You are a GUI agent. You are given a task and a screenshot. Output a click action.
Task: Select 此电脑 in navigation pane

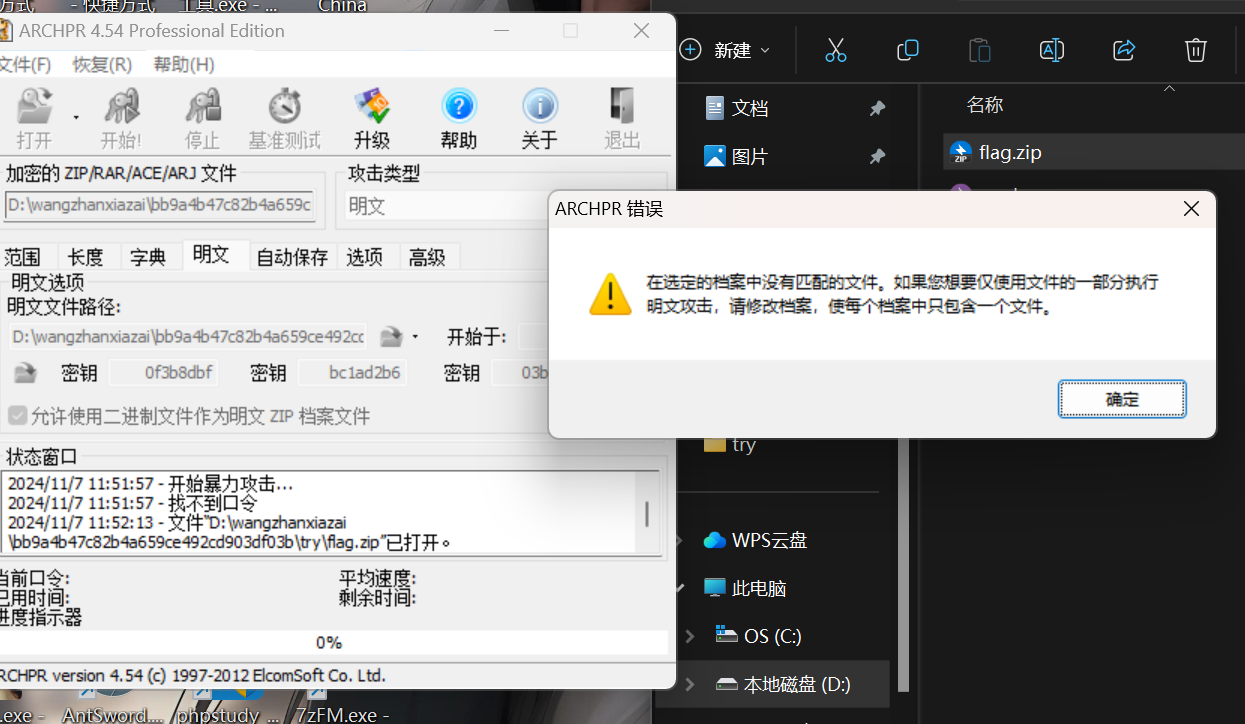(745, 588)
